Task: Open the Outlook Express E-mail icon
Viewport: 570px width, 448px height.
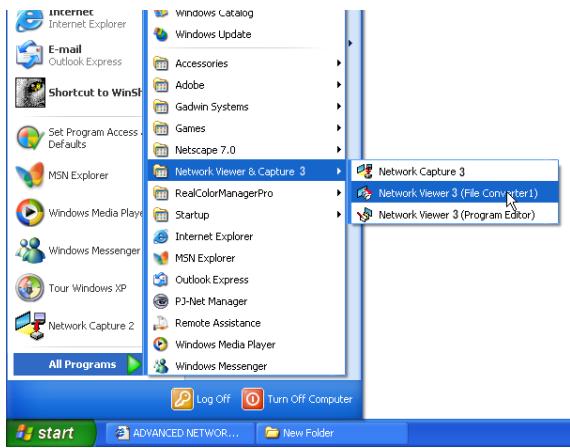Action: click(x=29, y=55)
